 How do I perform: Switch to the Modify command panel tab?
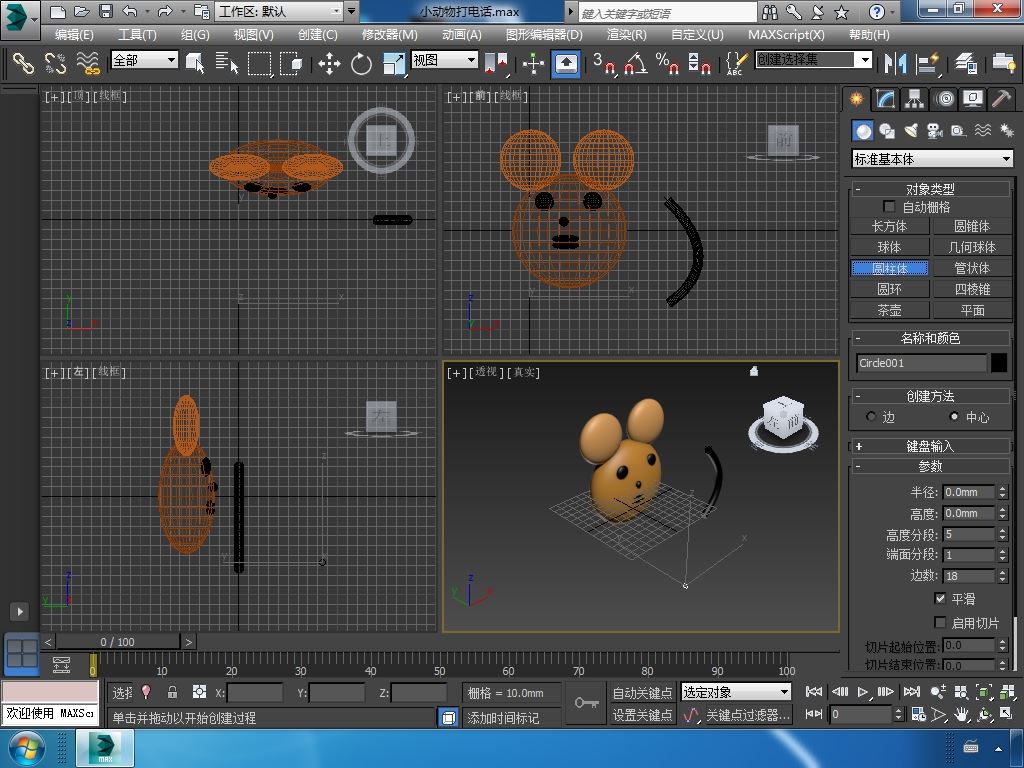point(886,99)
